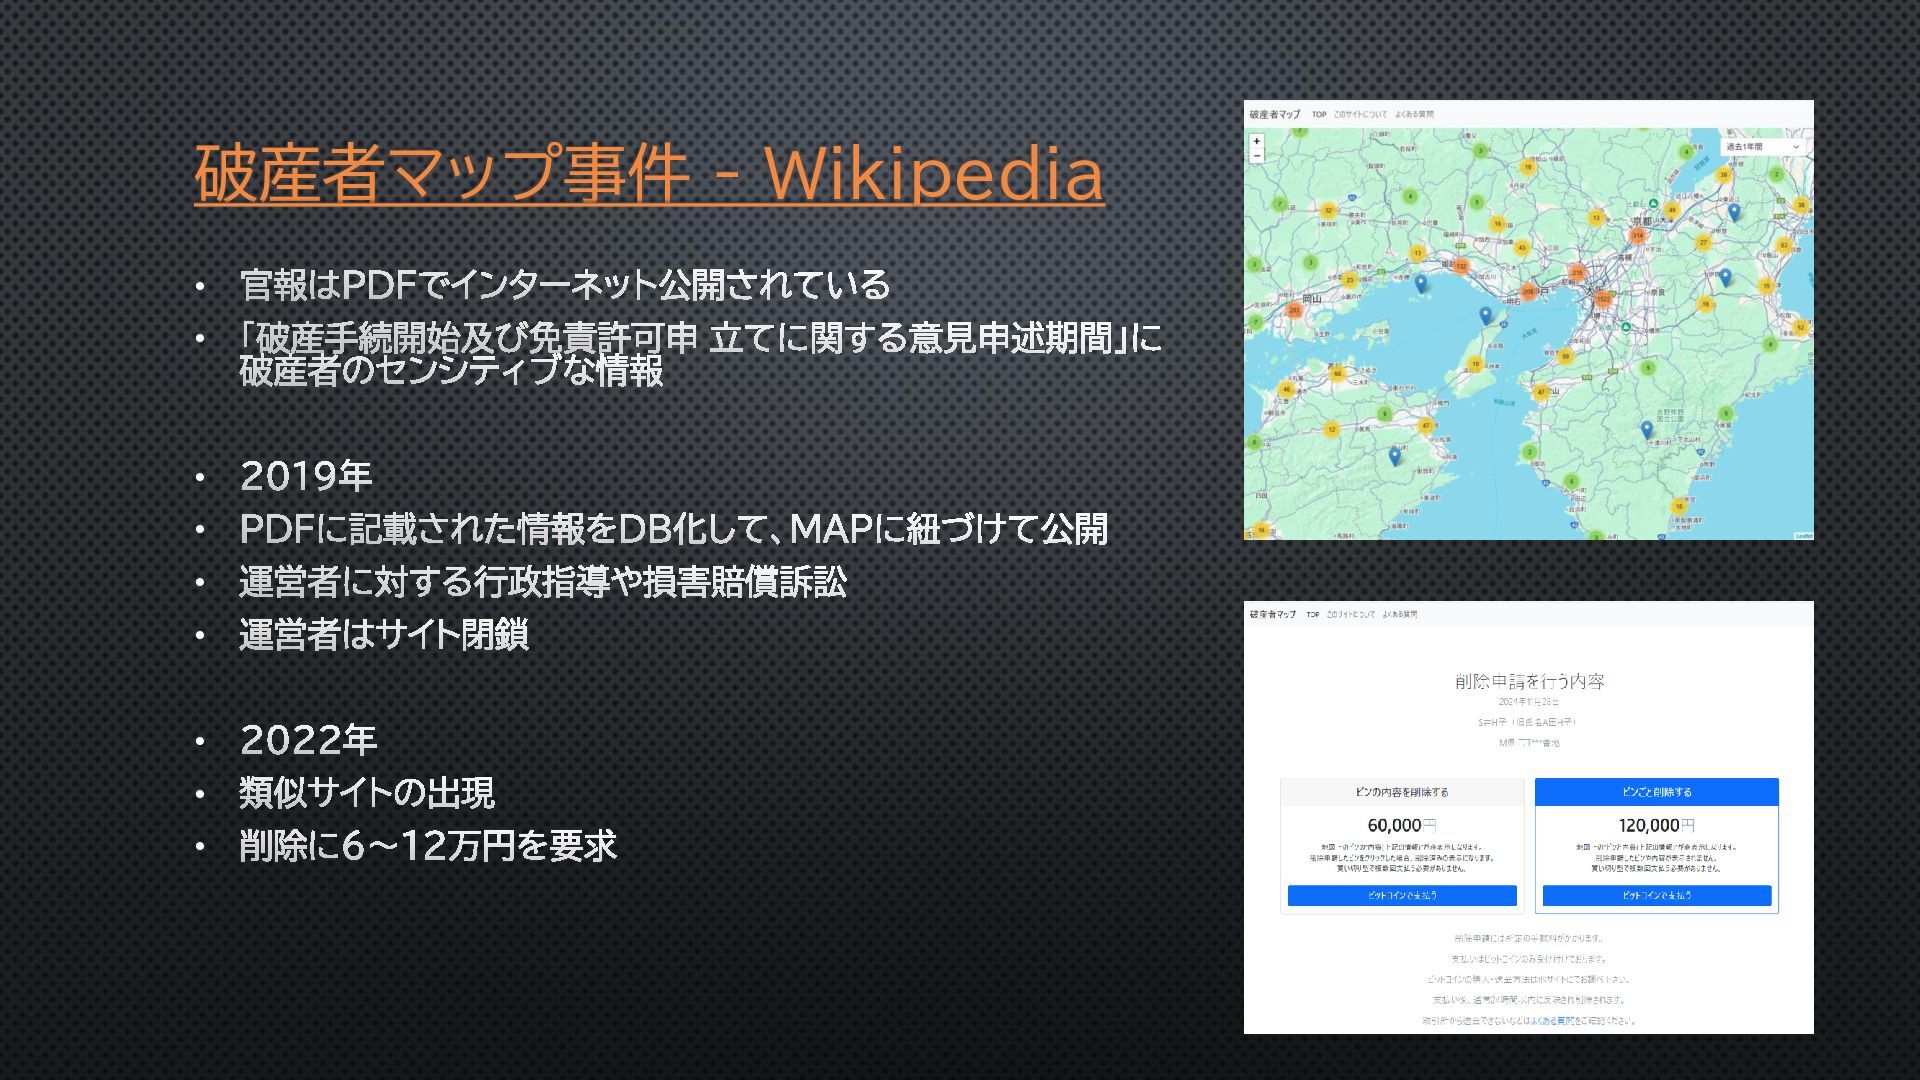Screen dimensions: 1920x1080
Task: Click the orange 205 cluster near Kobe
Action: coord(1528,291)
